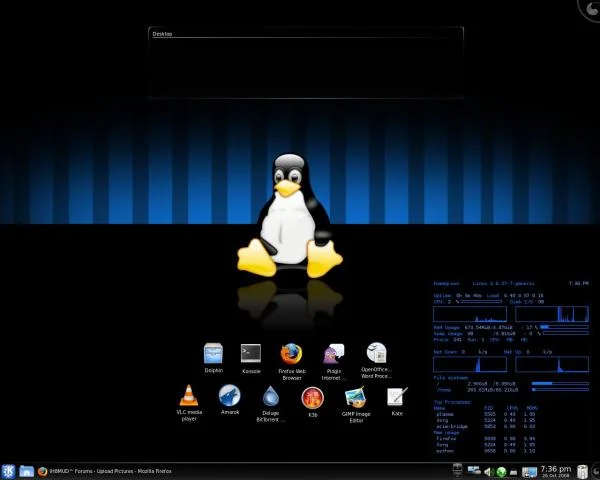
Task: Open the OpenOffice Word Processor icon
Action: [377, 360]
